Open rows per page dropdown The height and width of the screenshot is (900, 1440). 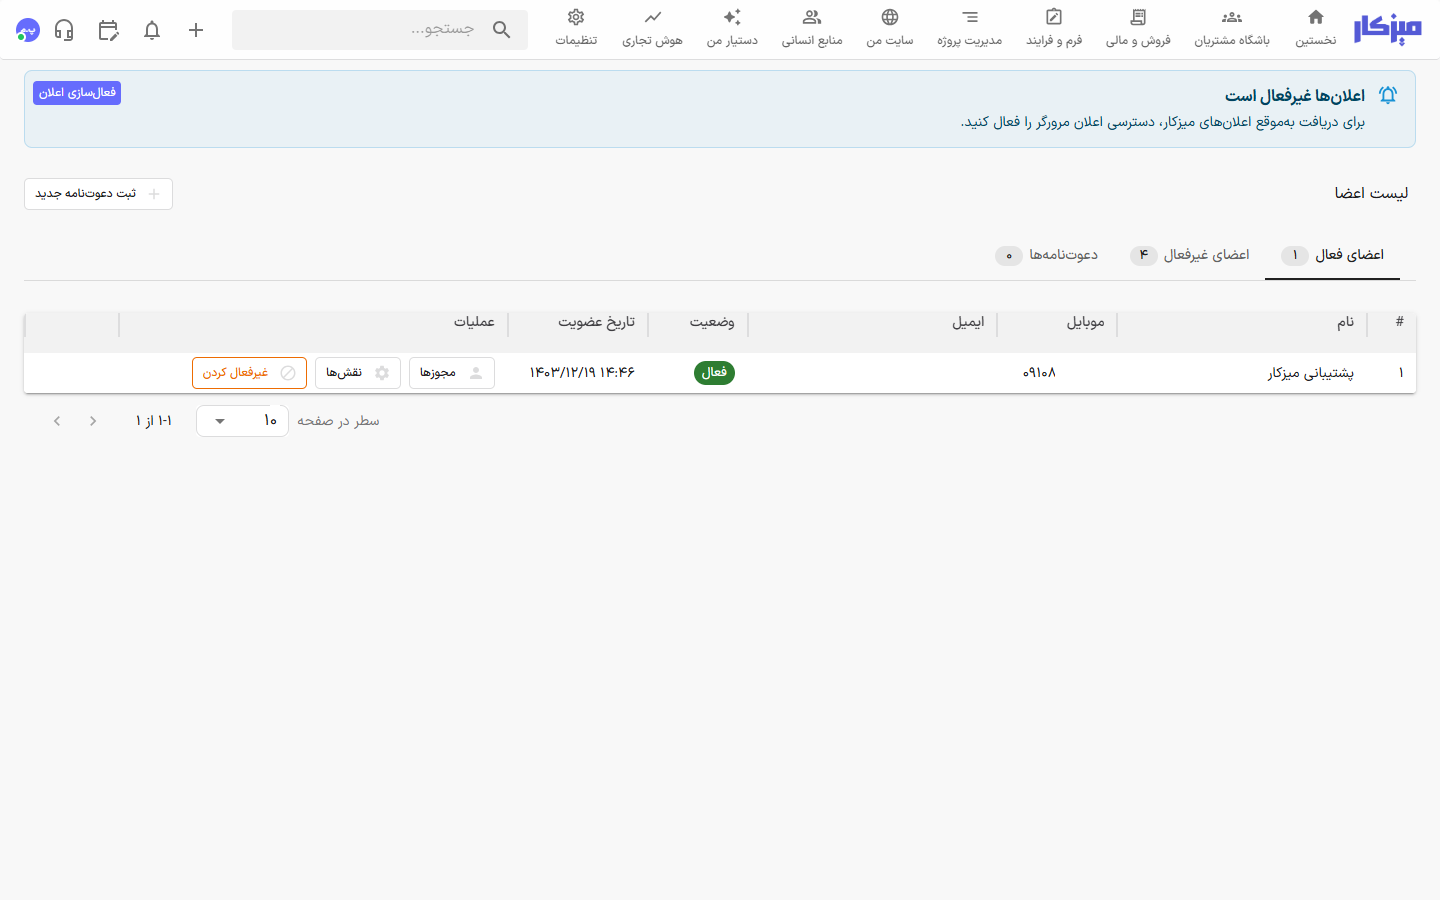click(242, 421)
